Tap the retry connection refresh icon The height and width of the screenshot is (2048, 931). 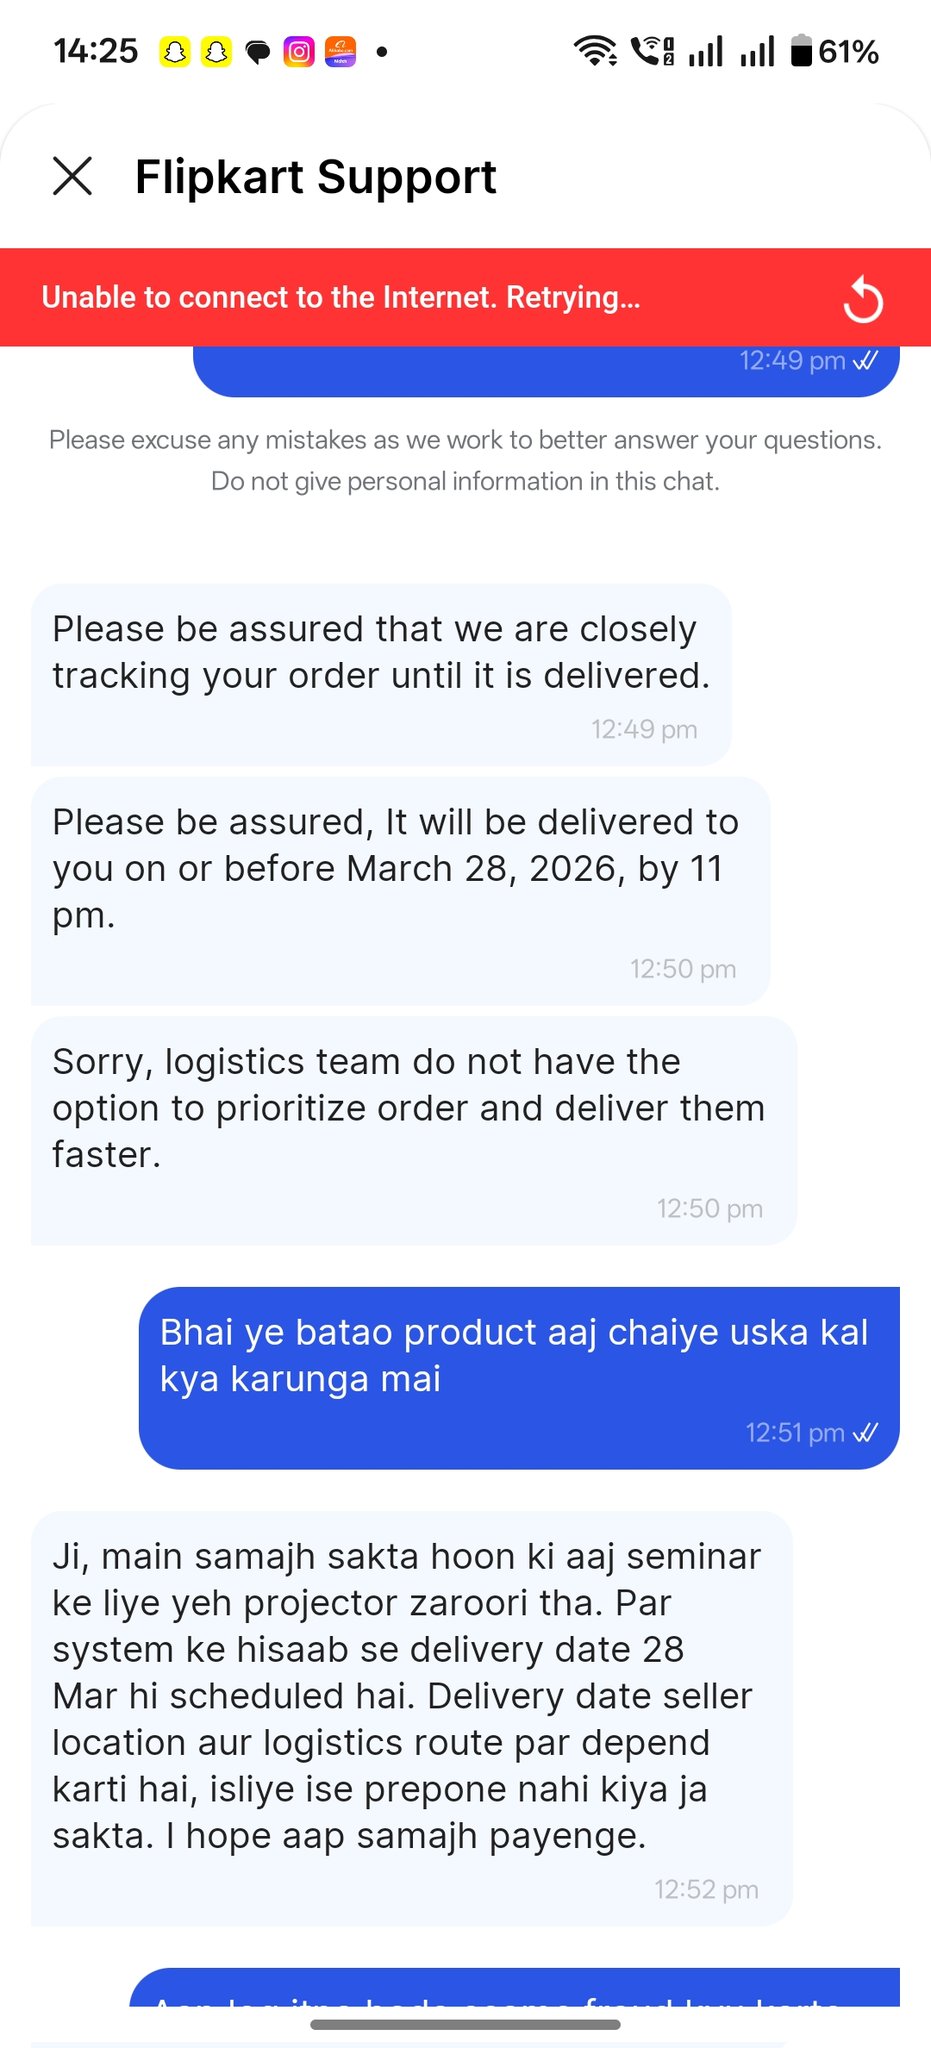pos(863,299)
